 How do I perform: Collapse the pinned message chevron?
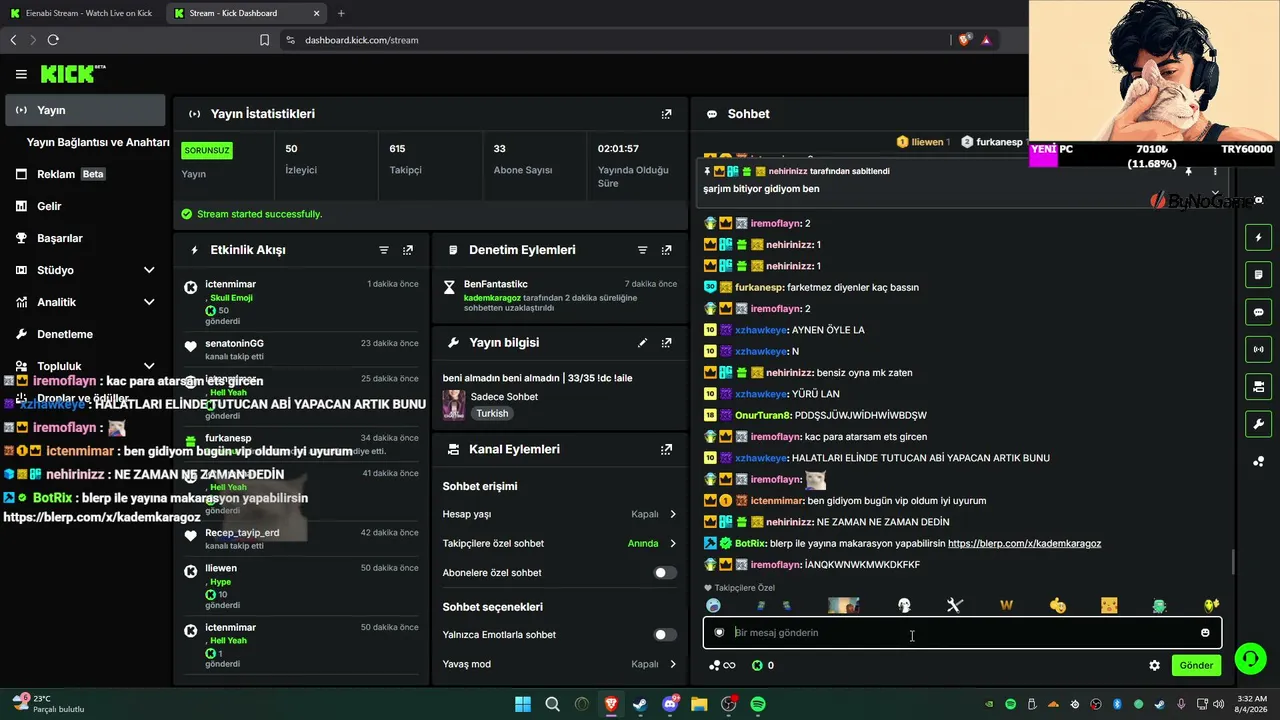(1215, 193)
